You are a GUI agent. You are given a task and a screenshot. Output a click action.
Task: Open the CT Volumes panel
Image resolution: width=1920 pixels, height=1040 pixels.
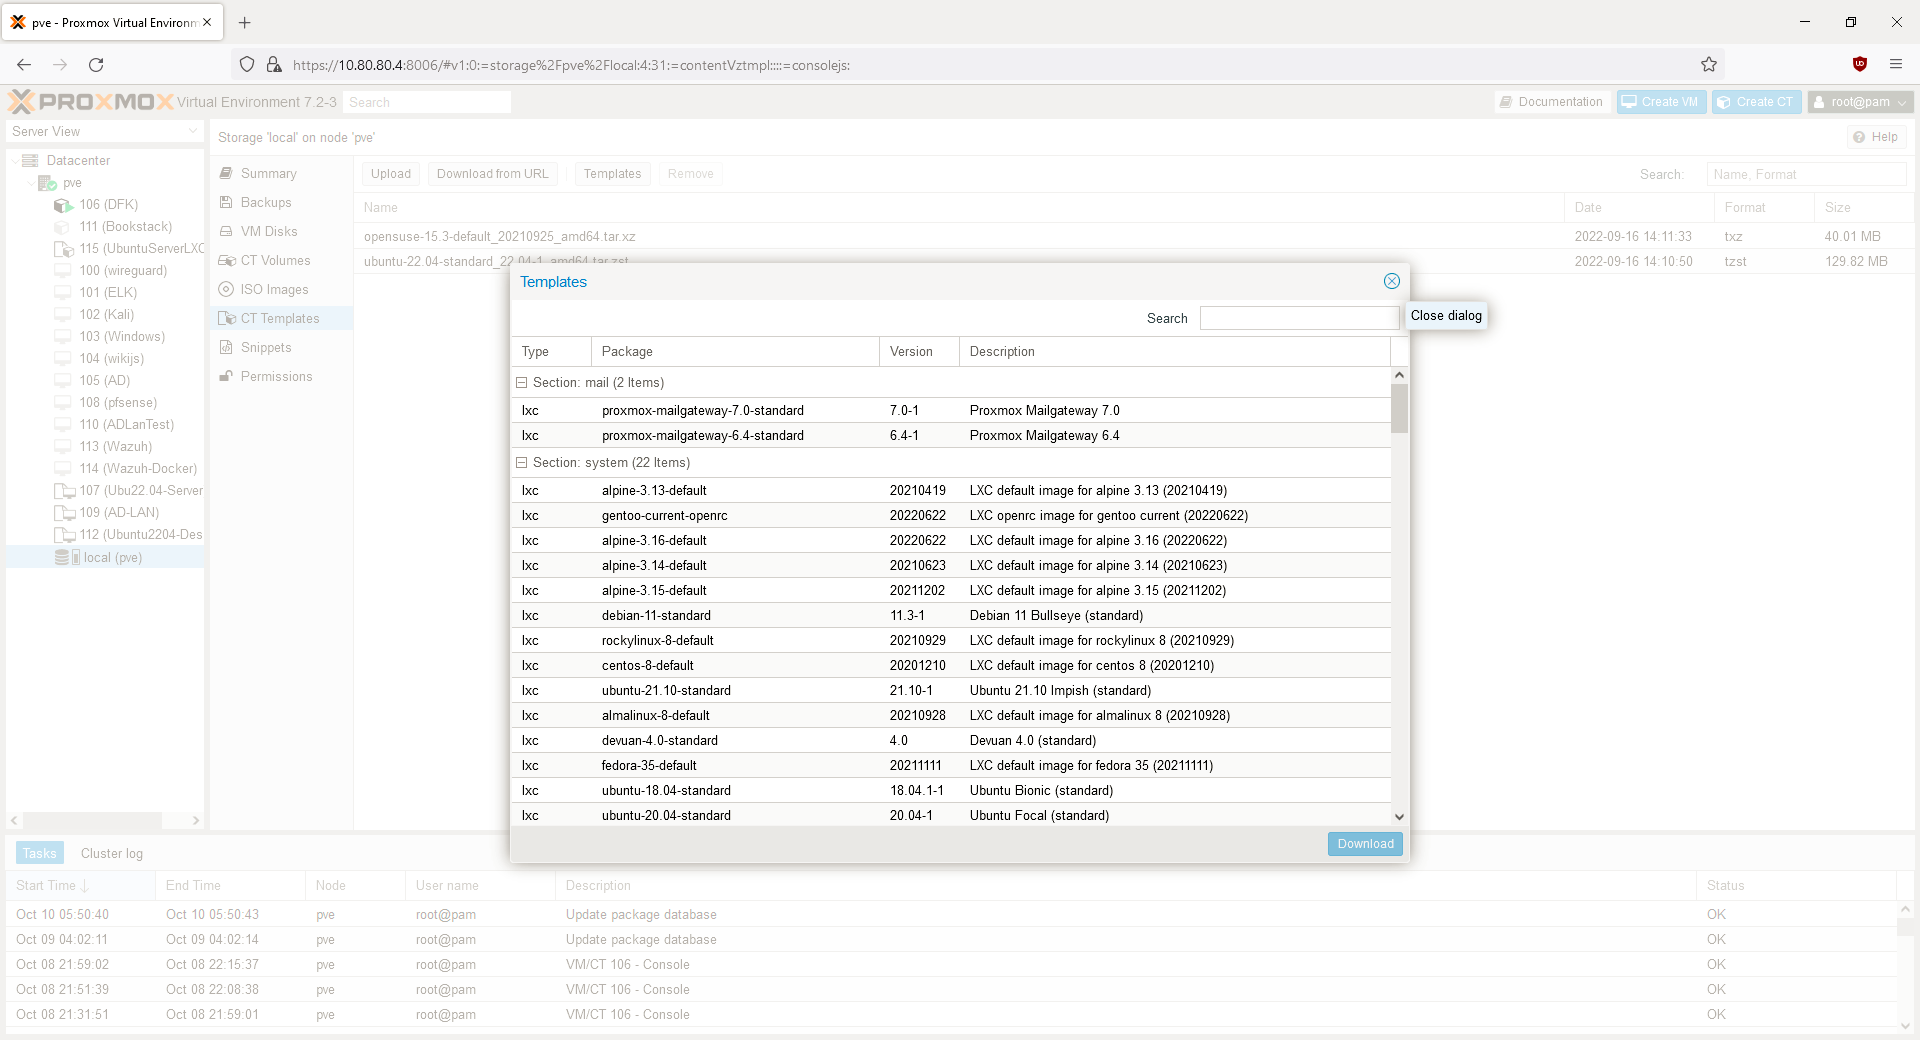274,260
